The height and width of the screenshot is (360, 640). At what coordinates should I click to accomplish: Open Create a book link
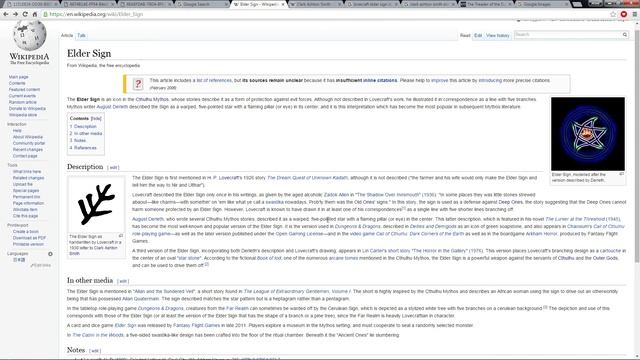coord(26,231)
